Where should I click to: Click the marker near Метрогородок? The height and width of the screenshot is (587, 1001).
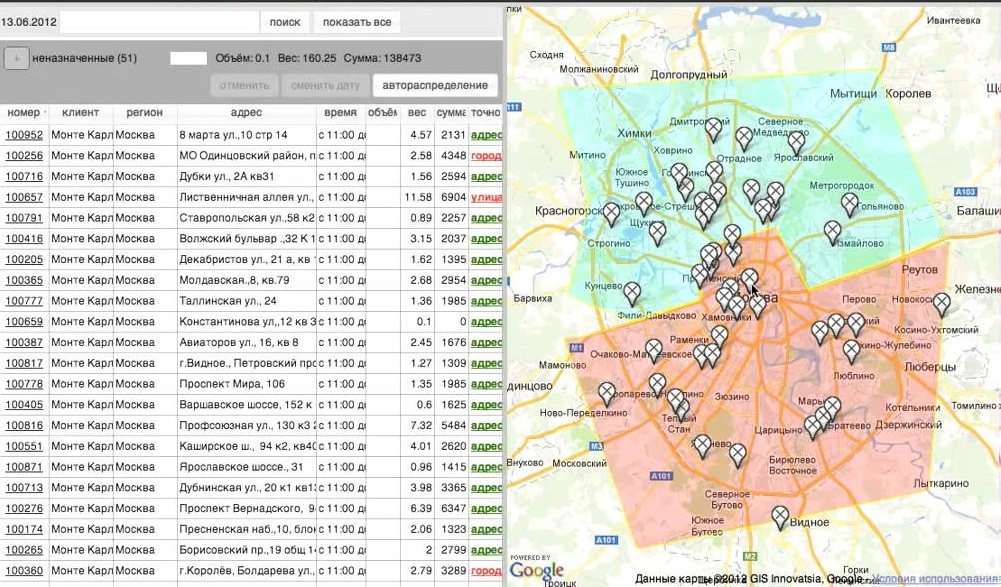coord(849,204)
